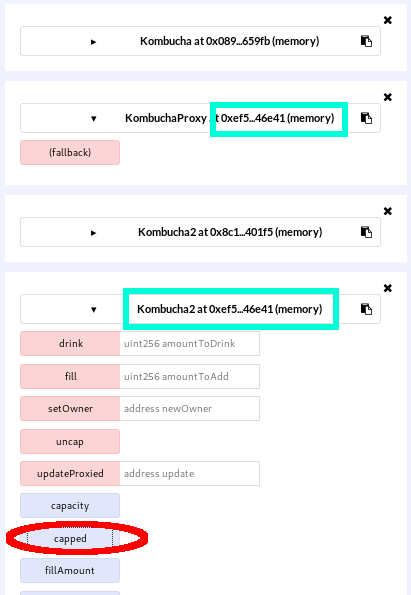Collapse KombuchaProxy contract instance
Viewport: 411px width, 595px height.
[93, 119]
